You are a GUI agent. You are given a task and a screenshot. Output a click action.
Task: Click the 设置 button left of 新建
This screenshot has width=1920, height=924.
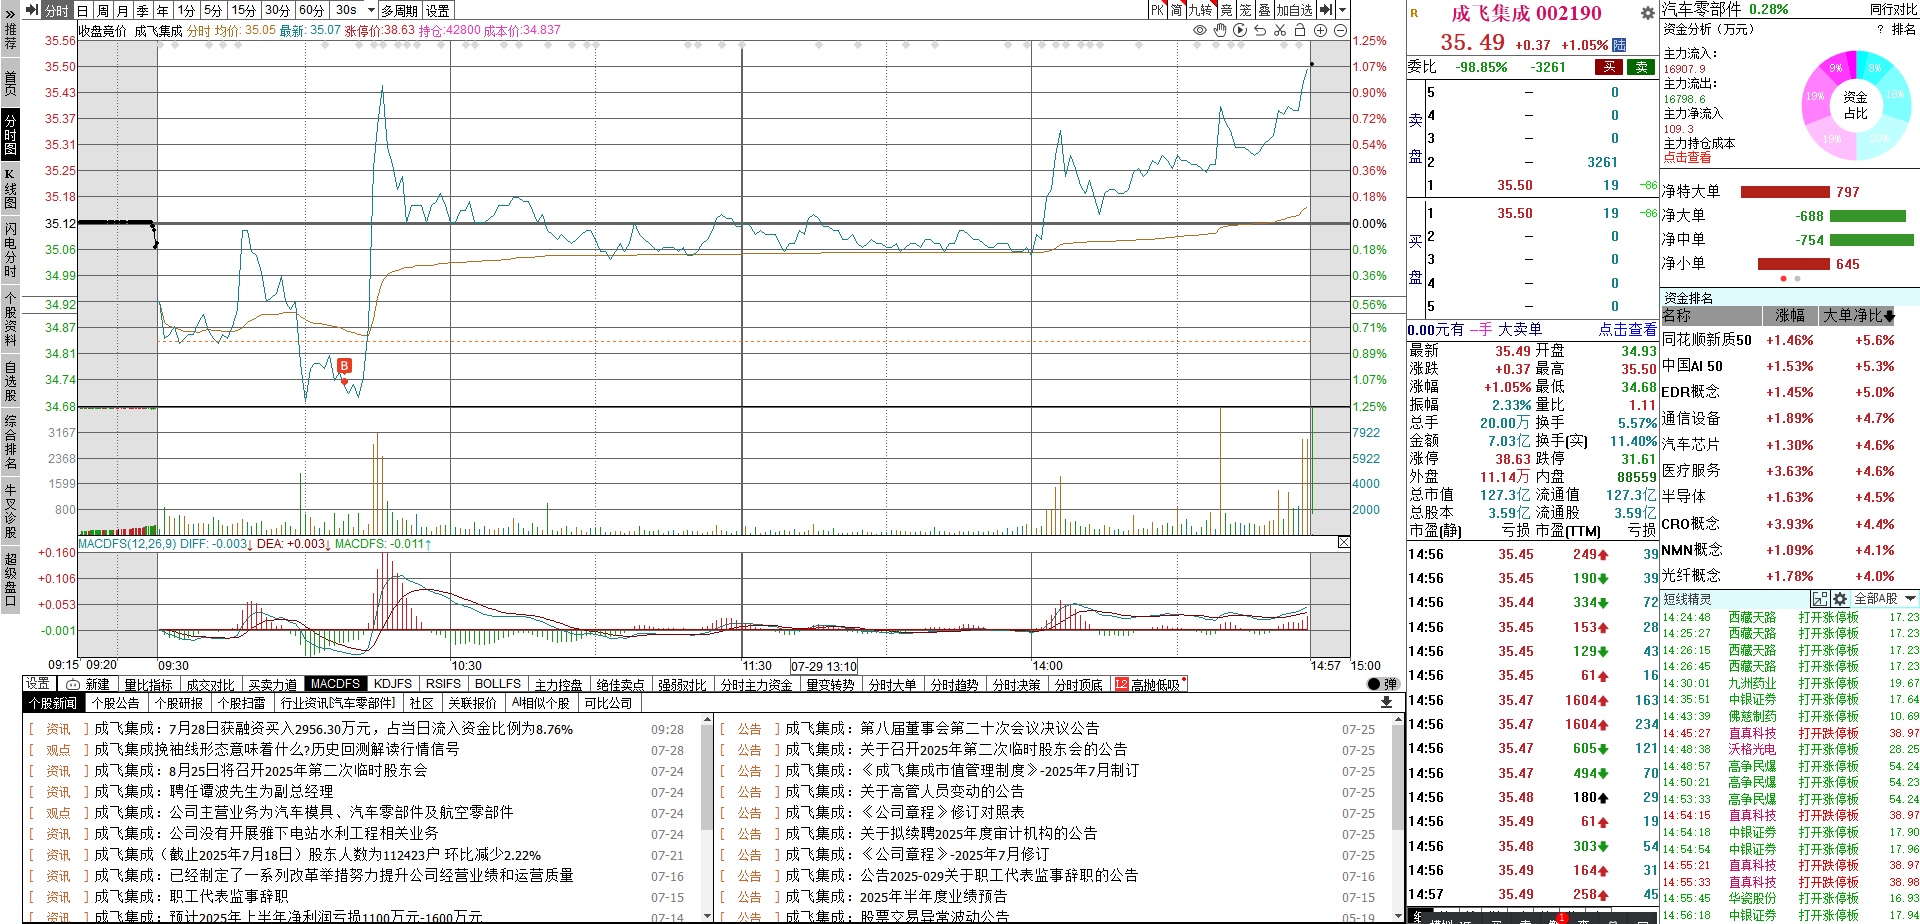coord(38,684)
